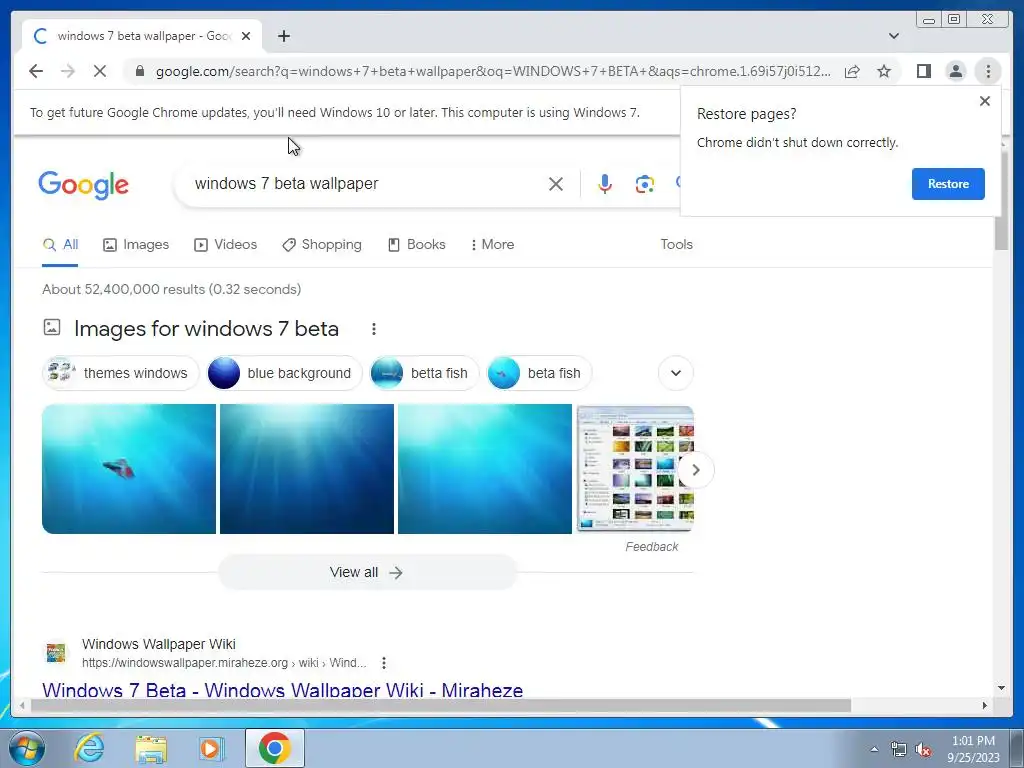
Task: Click the horizontal scrollbar thumb
Action: pyautogui.click(x=441, y=705)
